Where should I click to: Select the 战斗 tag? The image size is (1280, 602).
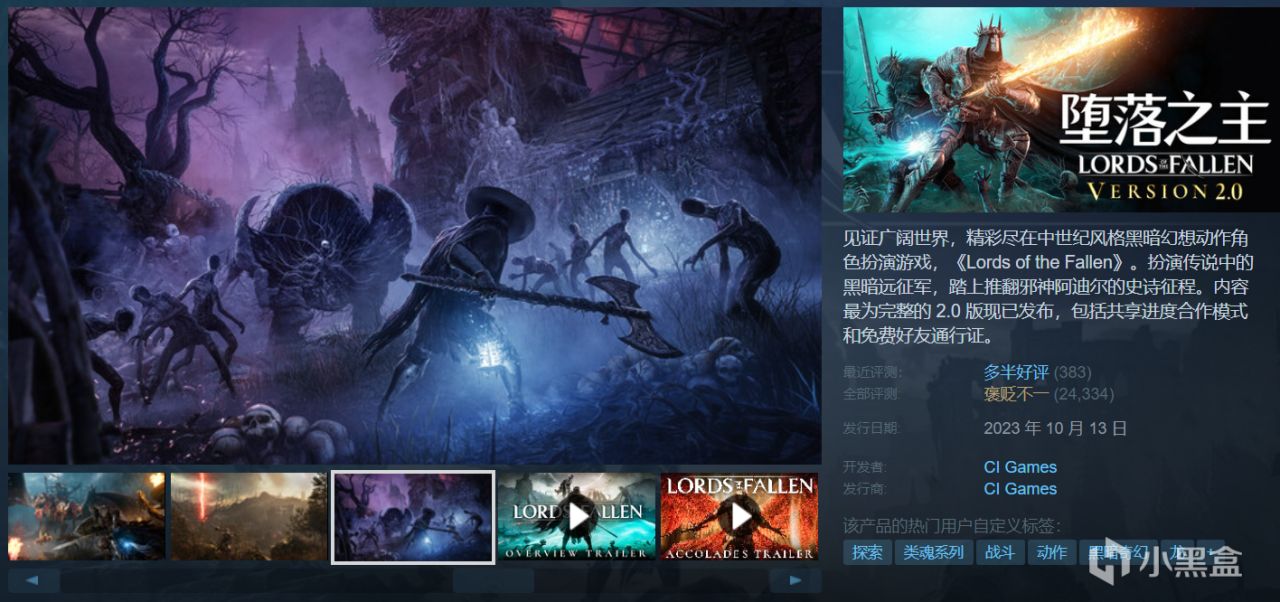click(x=999, y=552)
